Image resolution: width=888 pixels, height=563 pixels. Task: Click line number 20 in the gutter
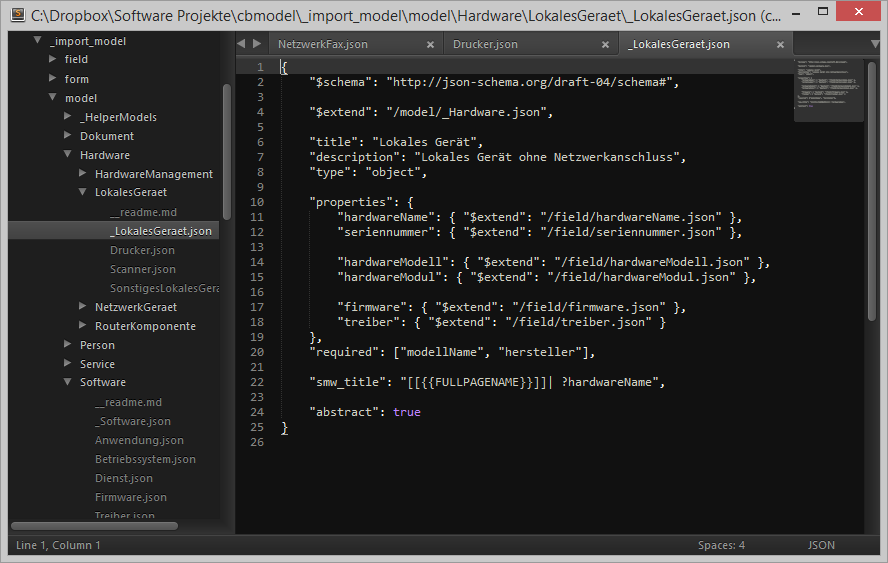pos(257,352)
